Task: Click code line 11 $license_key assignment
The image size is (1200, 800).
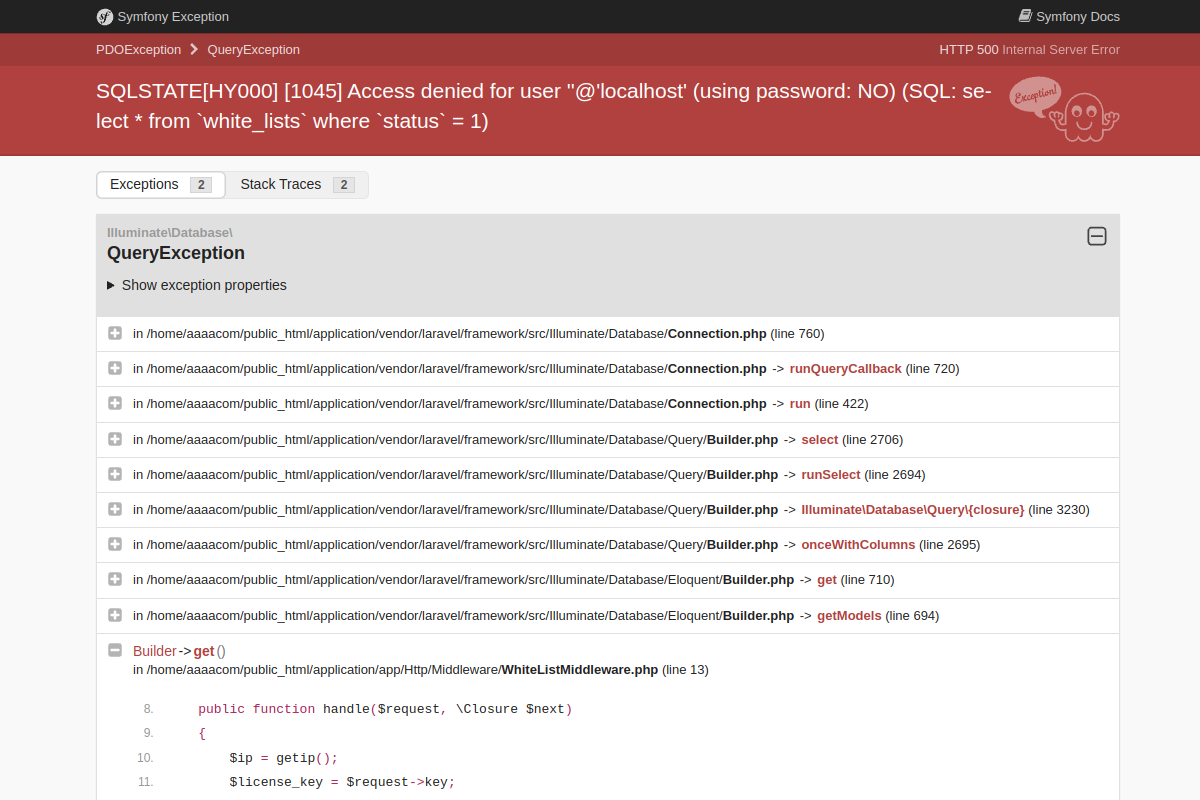Action: pyautogui.click(x=342, y=782)
